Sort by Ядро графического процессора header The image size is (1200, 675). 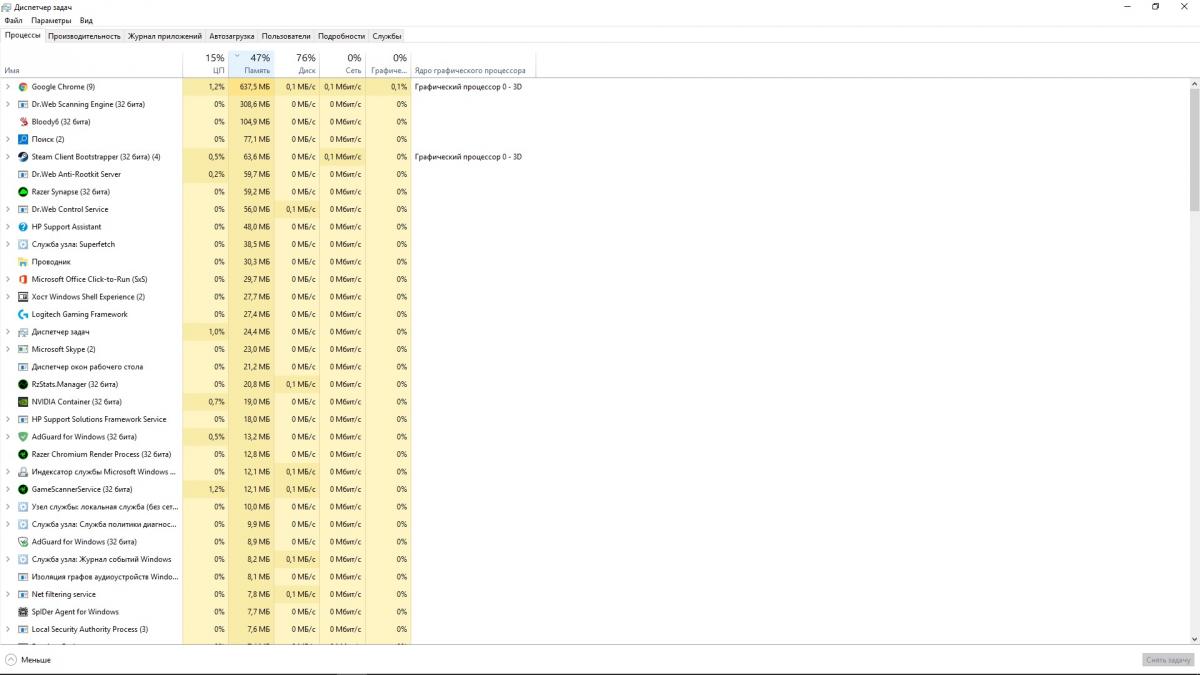(x=474, y=64)
